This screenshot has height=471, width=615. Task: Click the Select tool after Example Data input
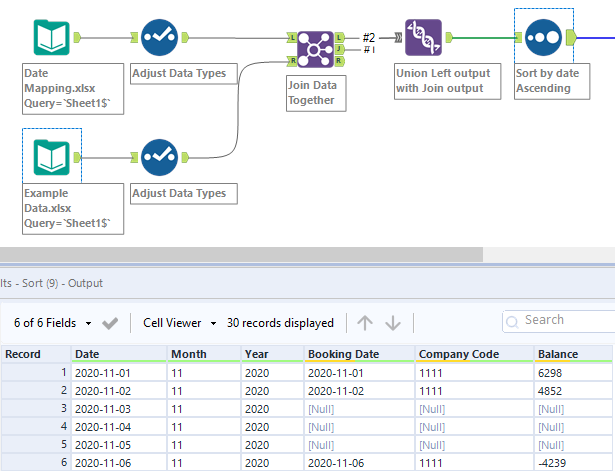pyautogui.click(x=159, y=157)
